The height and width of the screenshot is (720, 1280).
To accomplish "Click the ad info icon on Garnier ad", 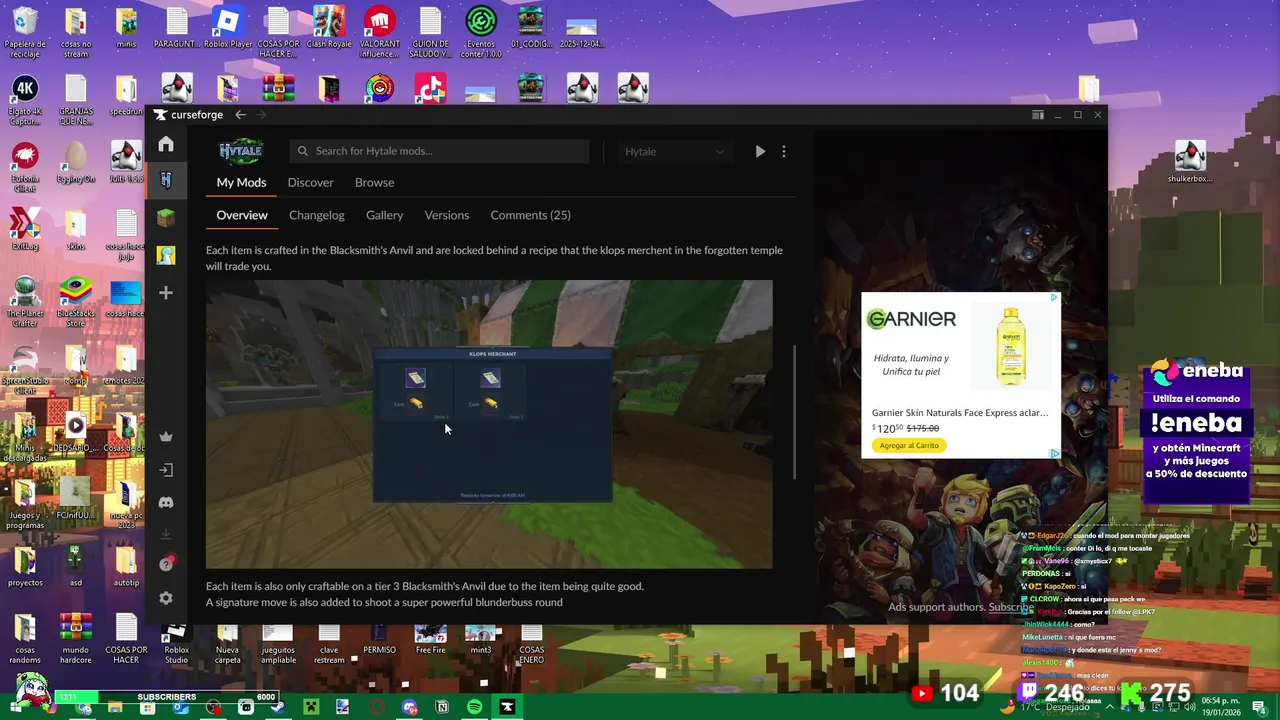I will (1054, 298).
